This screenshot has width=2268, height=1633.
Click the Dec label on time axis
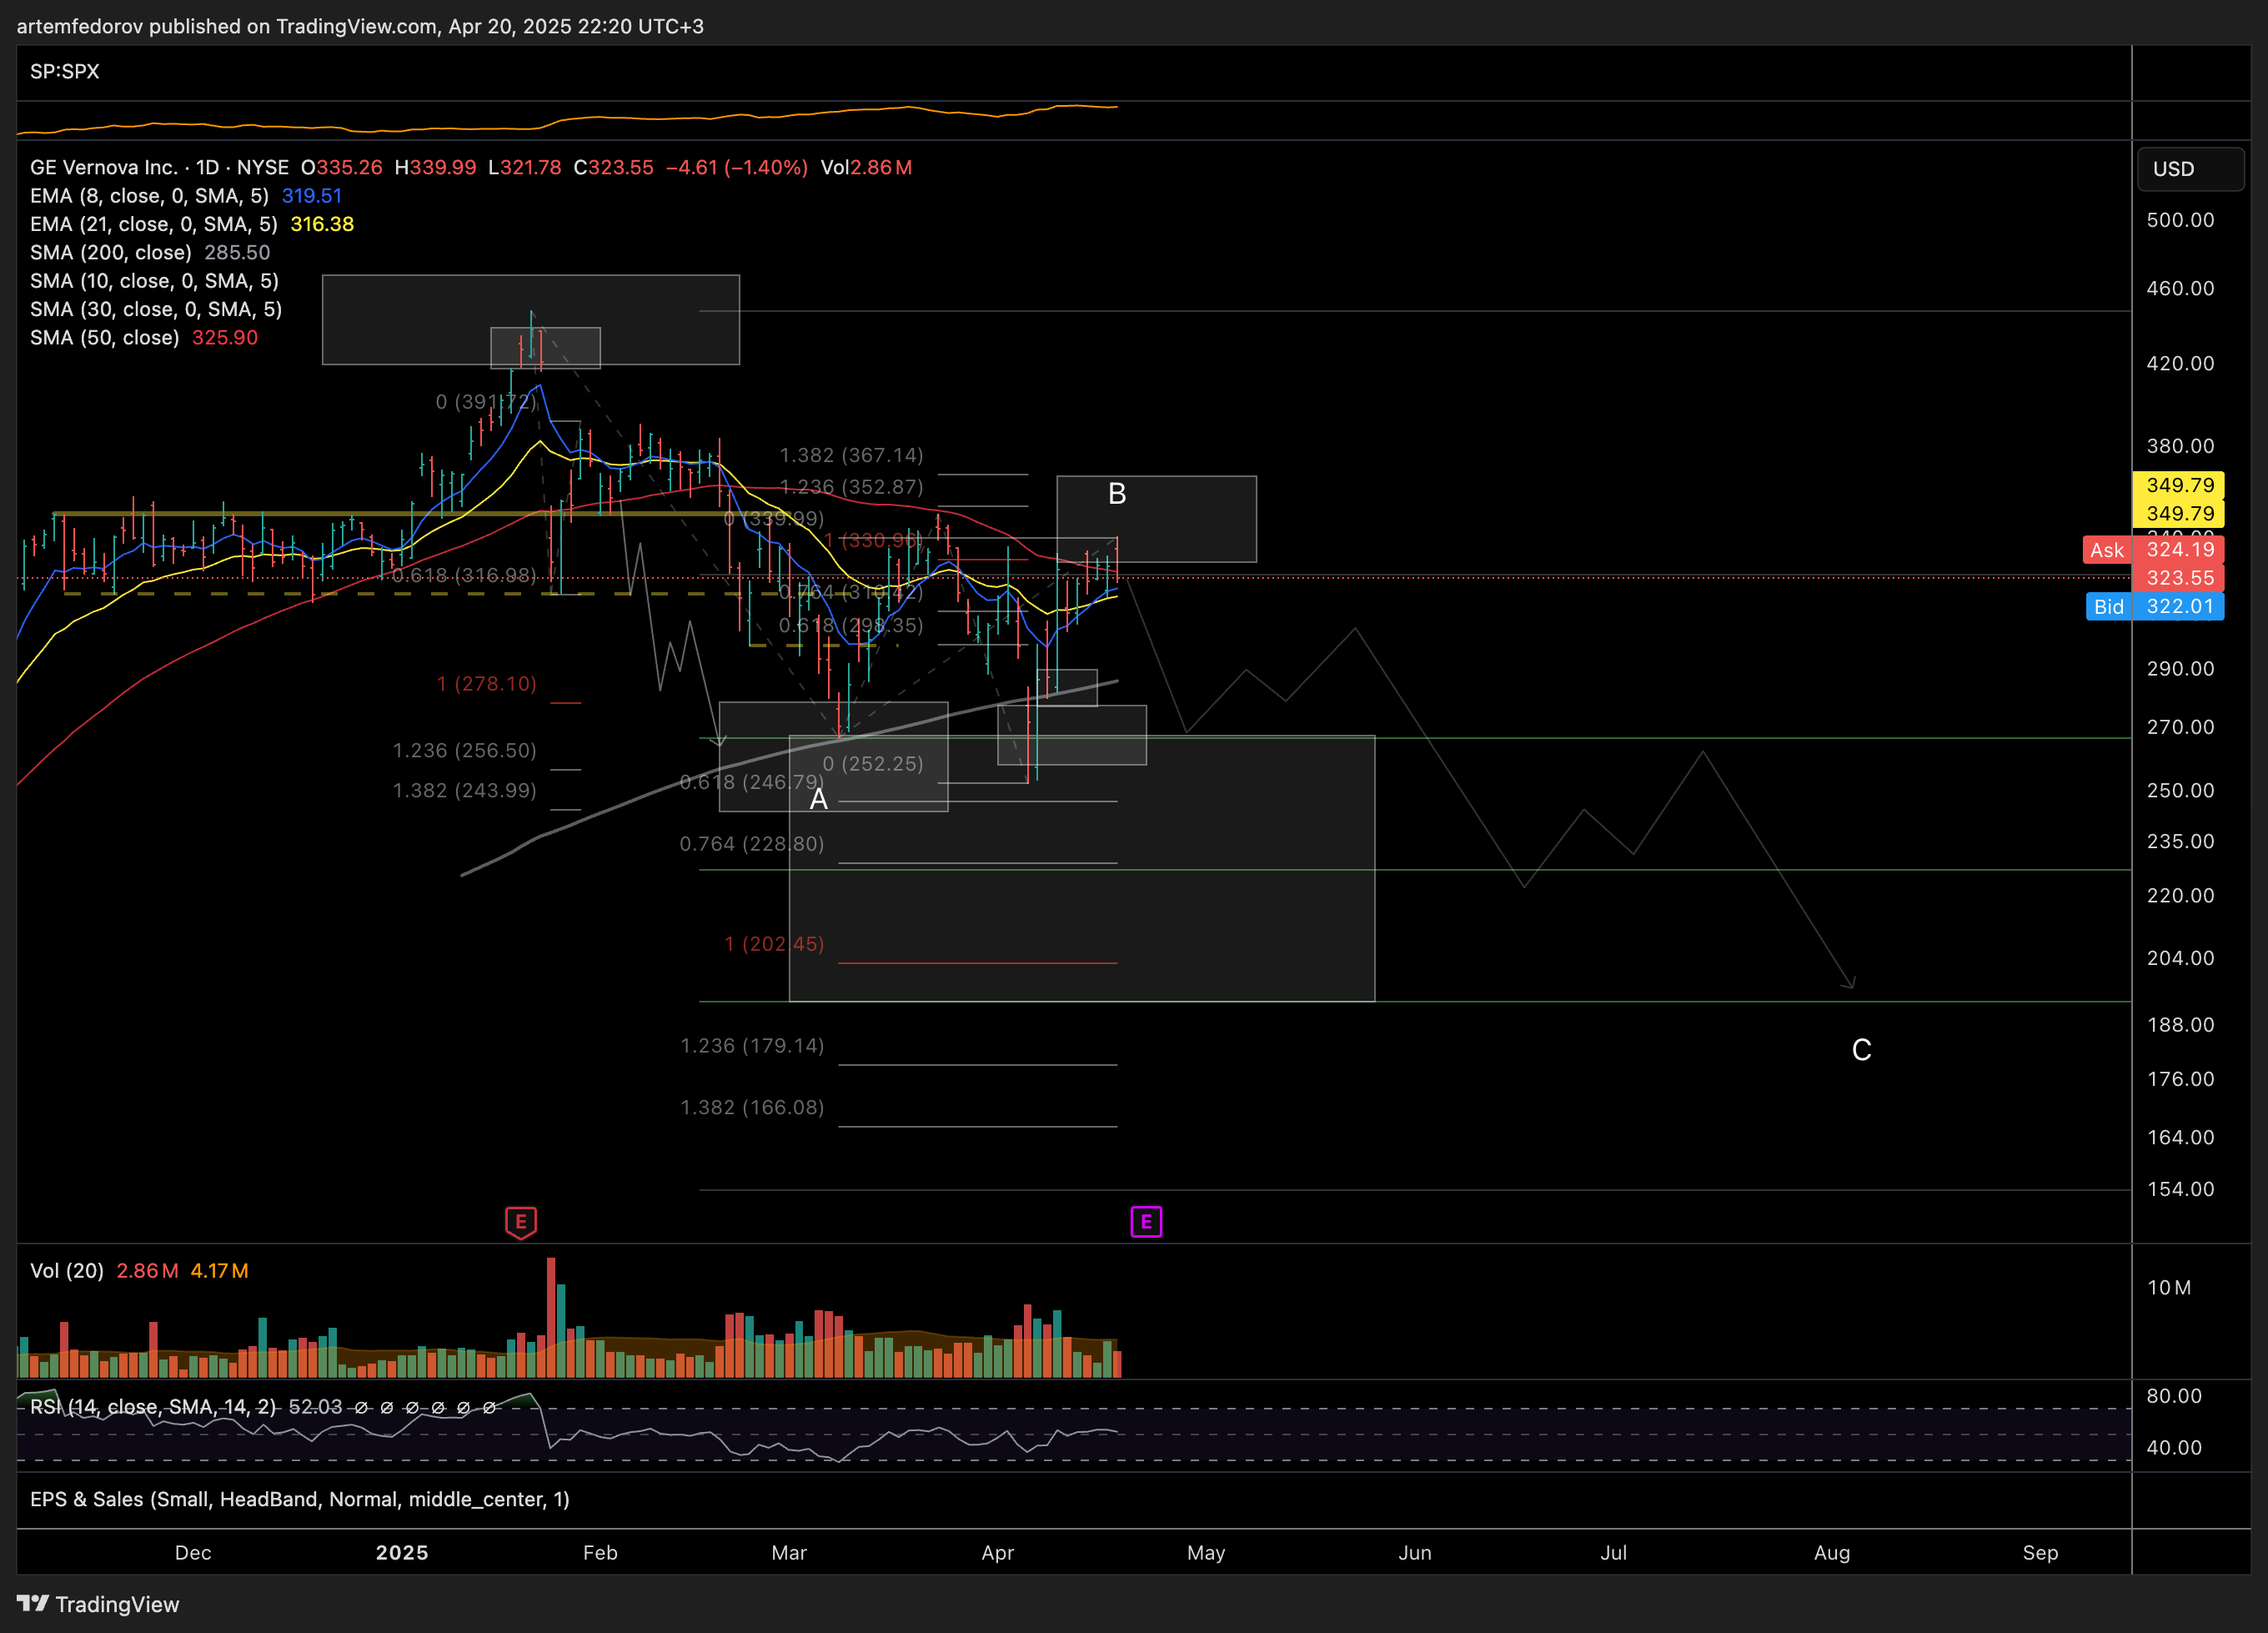tap(193, 1553)
